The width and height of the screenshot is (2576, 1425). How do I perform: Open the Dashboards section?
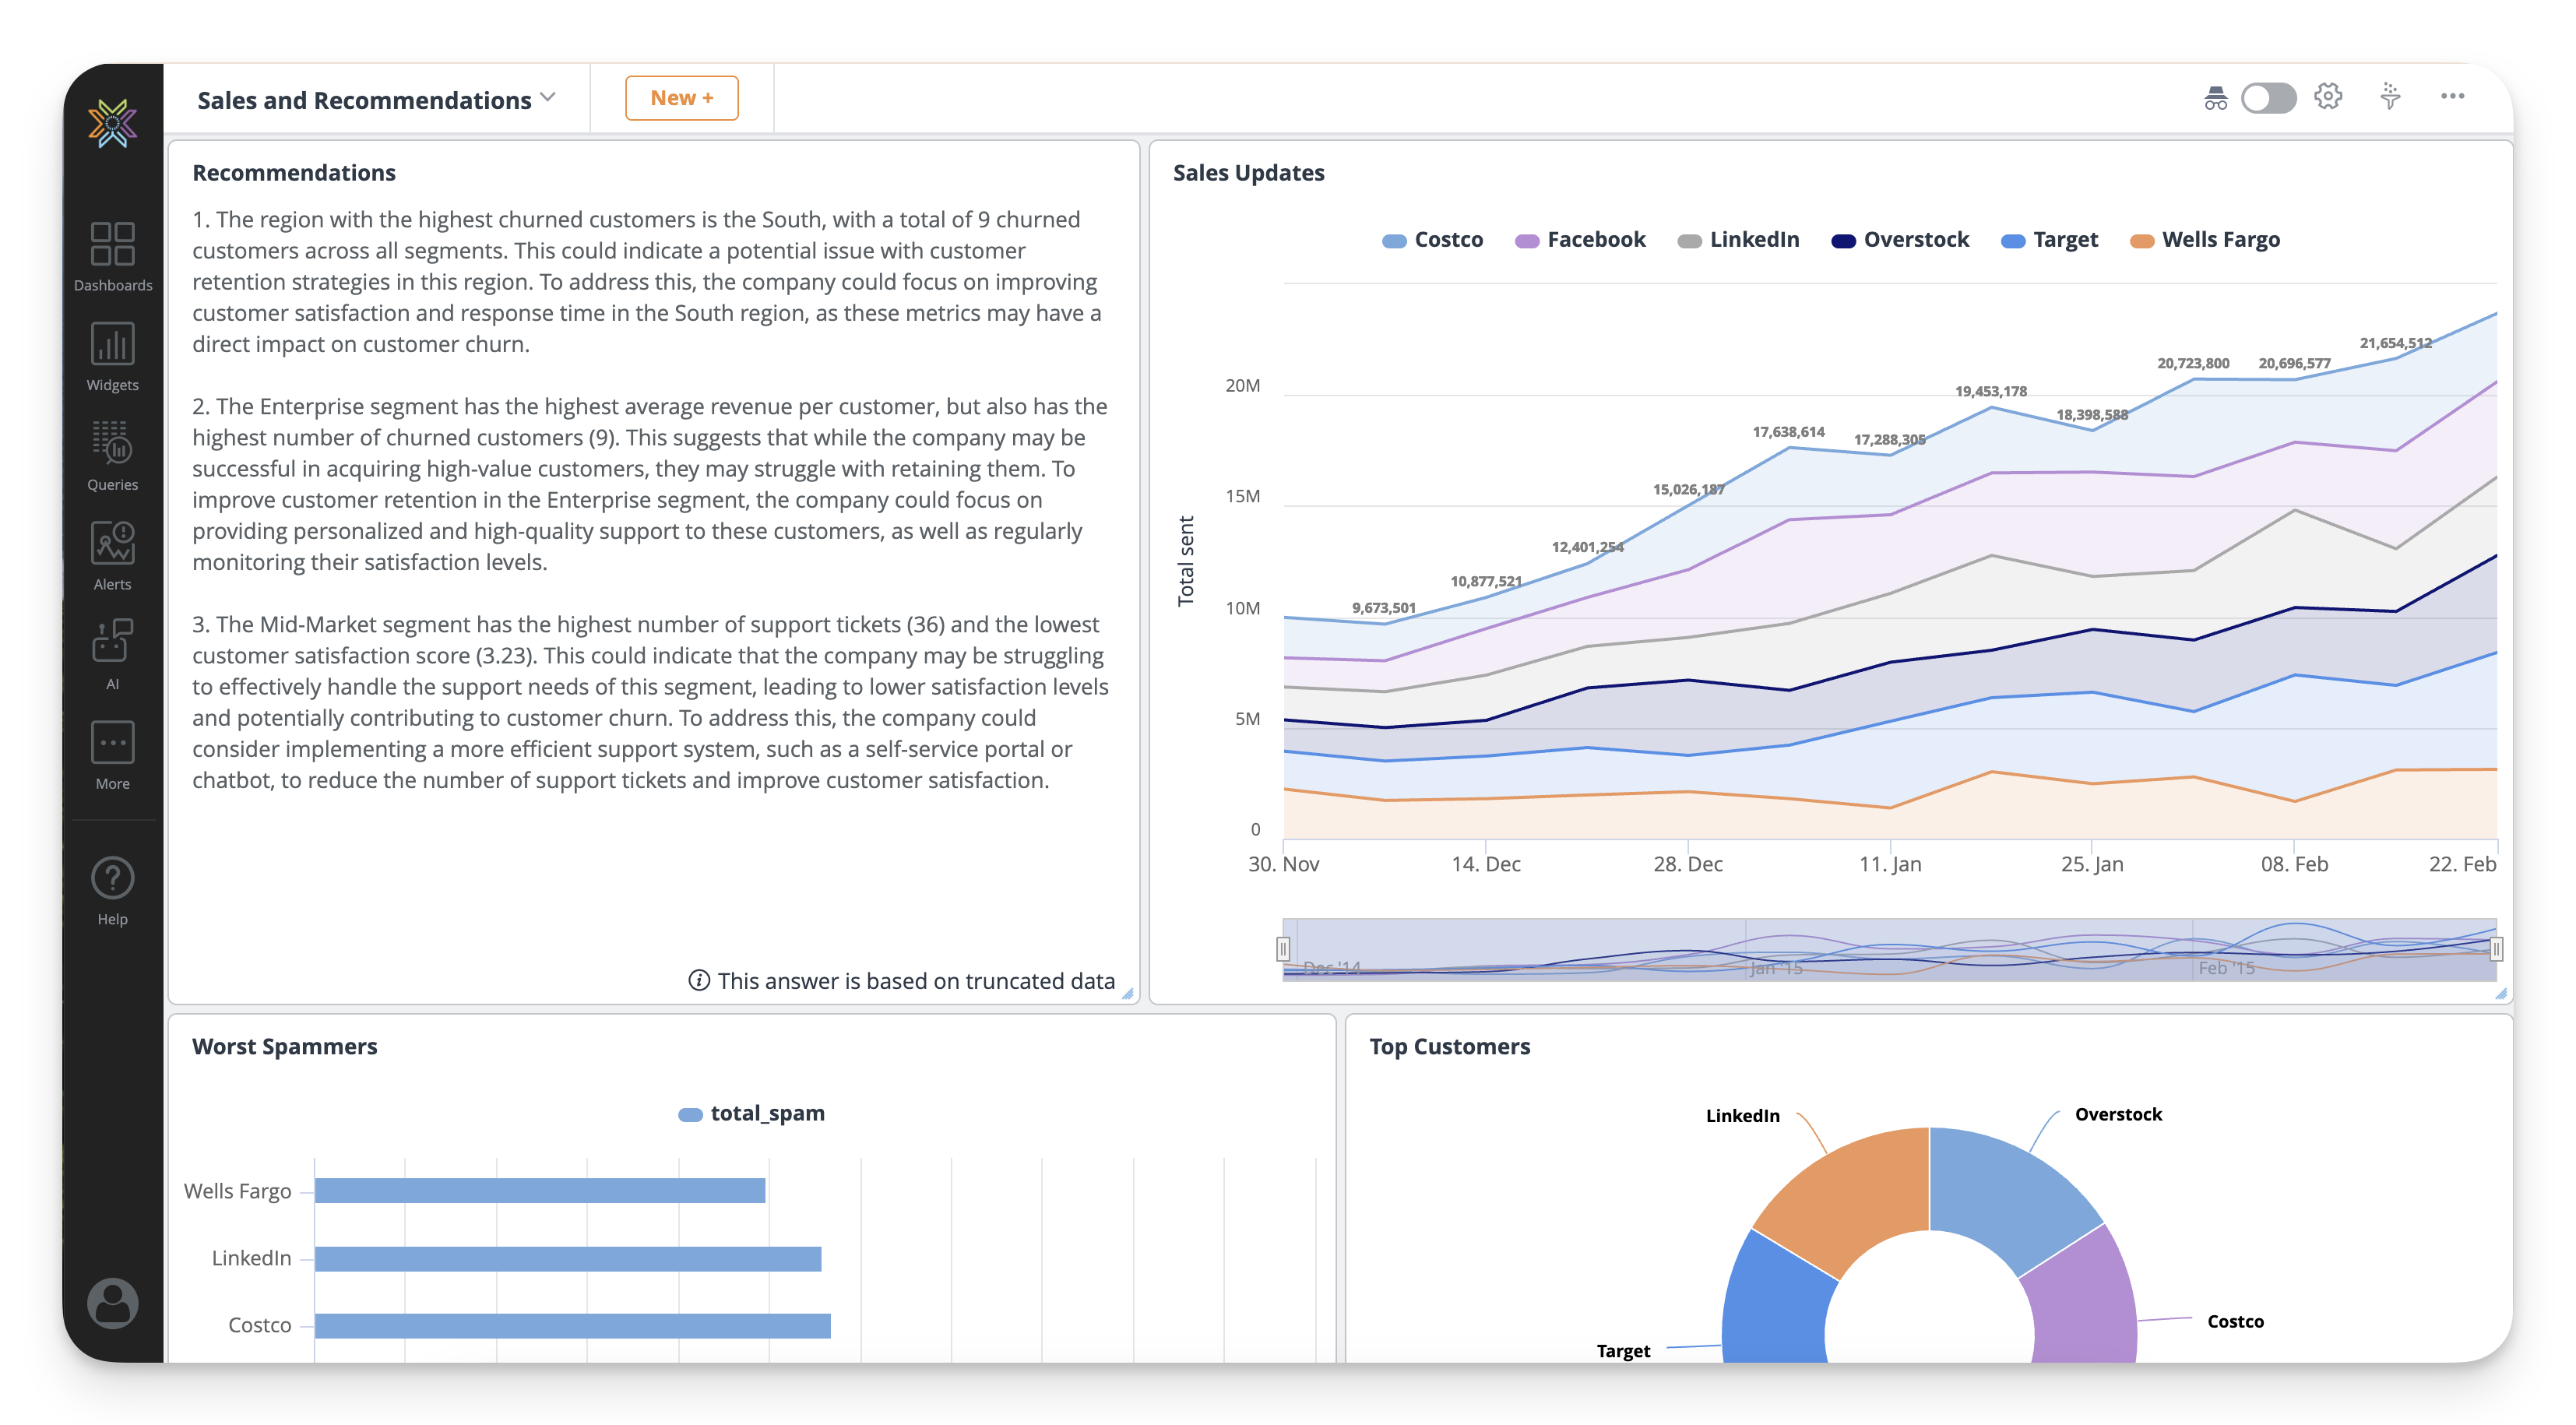pyautogui.click(x=112, y=256)
